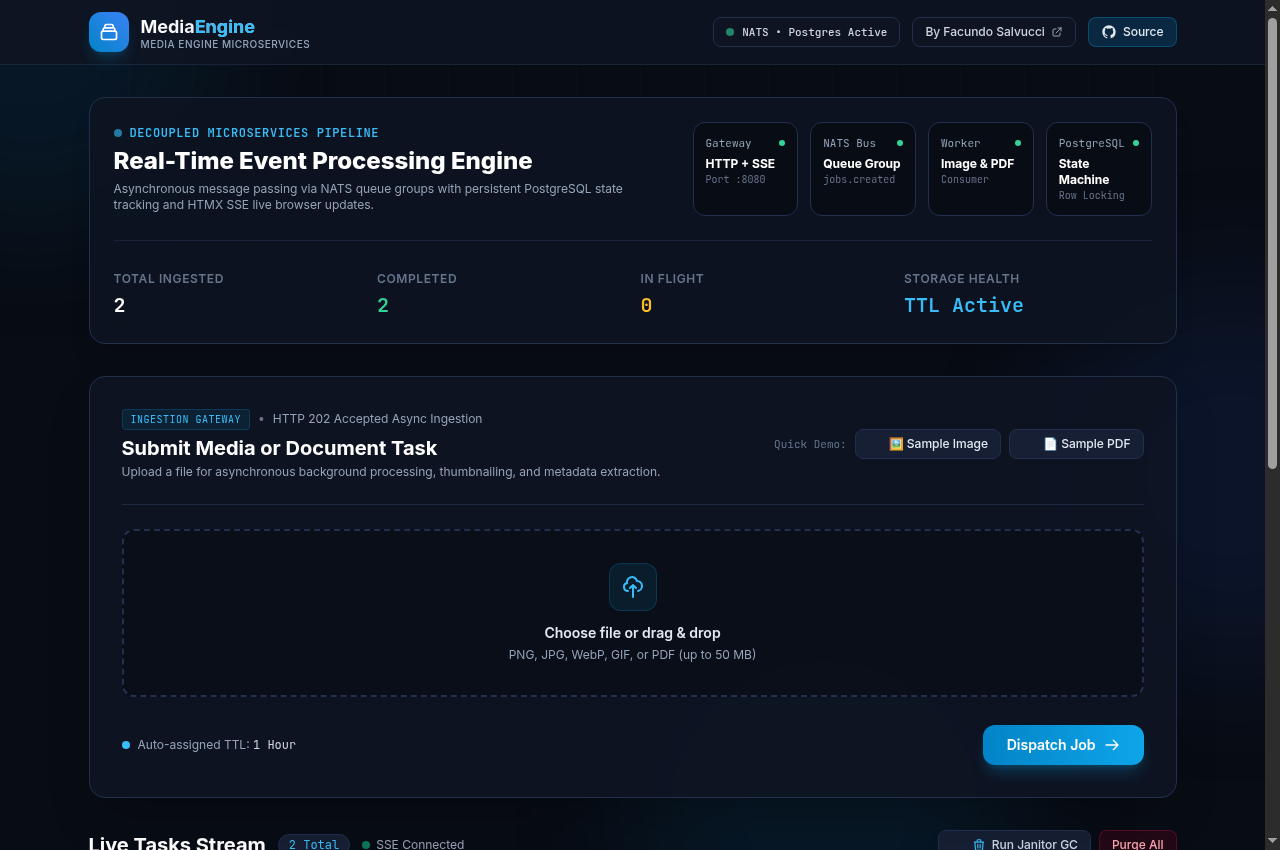
Task: Click the MediaEngine title text
Action: tap(198, 27)
